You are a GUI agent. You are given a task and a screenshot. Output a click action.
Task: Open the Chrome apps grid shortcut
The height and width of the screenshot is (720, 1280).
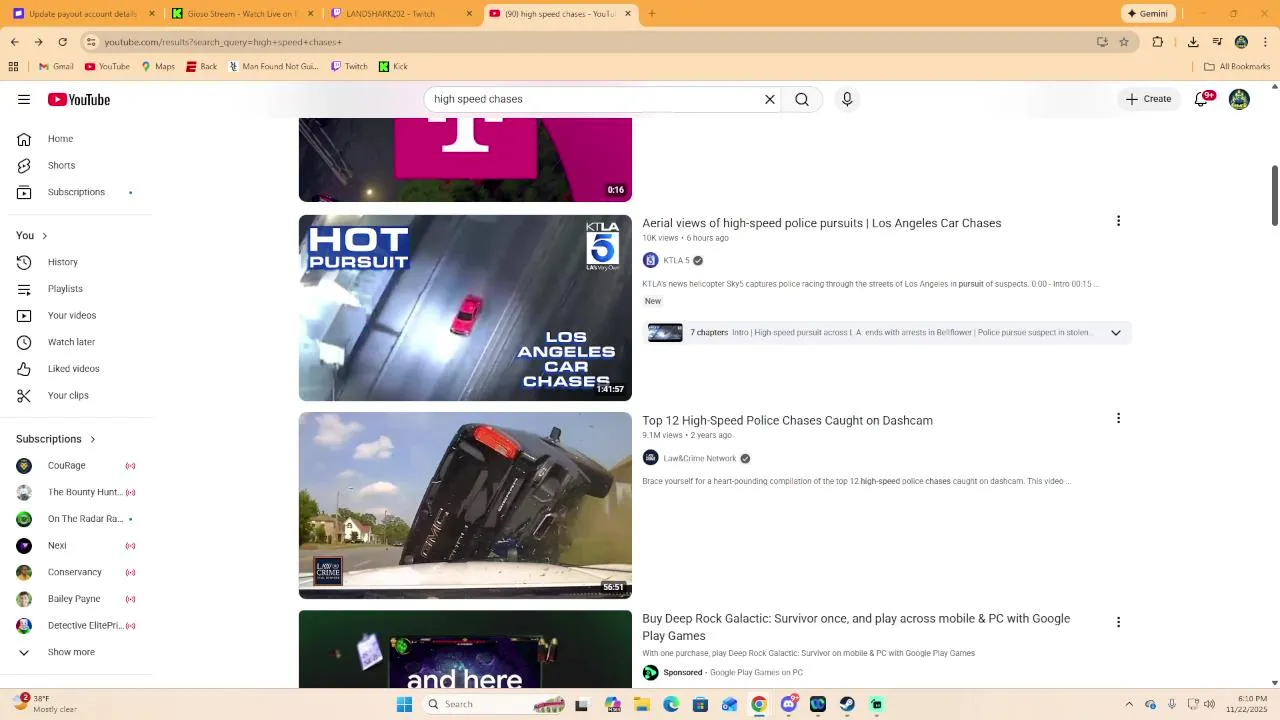click(x=13, y=67)
